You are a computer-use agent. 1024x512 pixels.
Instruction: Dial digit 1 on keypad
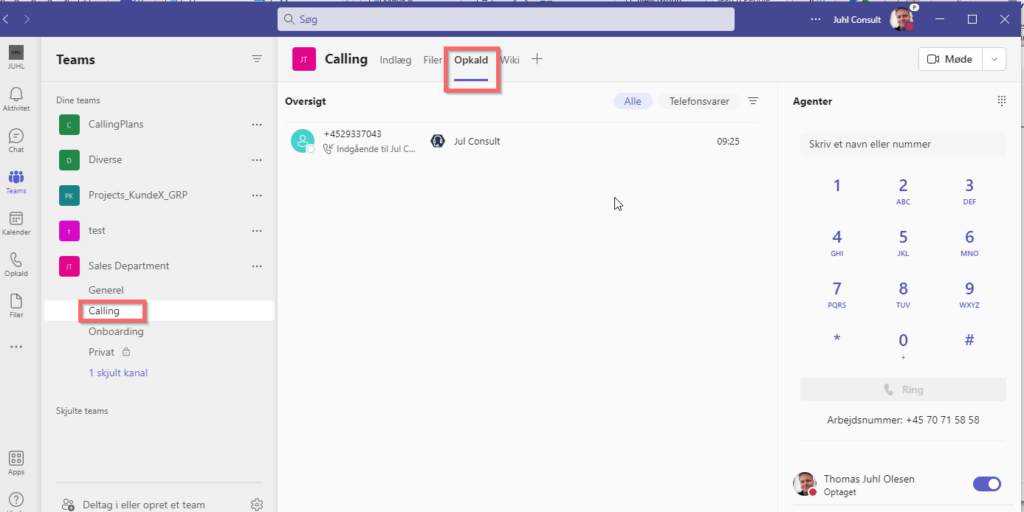coord(837,186)
